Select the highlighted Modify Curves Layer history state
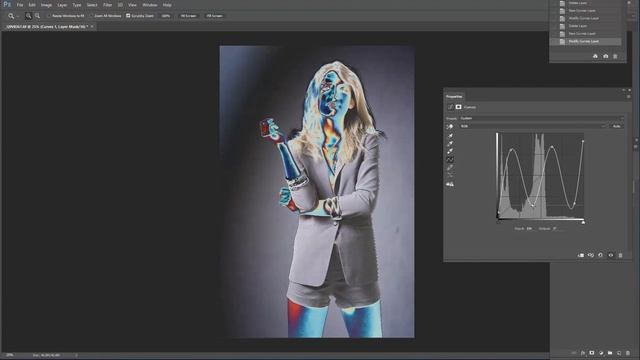 coord(586,41)
